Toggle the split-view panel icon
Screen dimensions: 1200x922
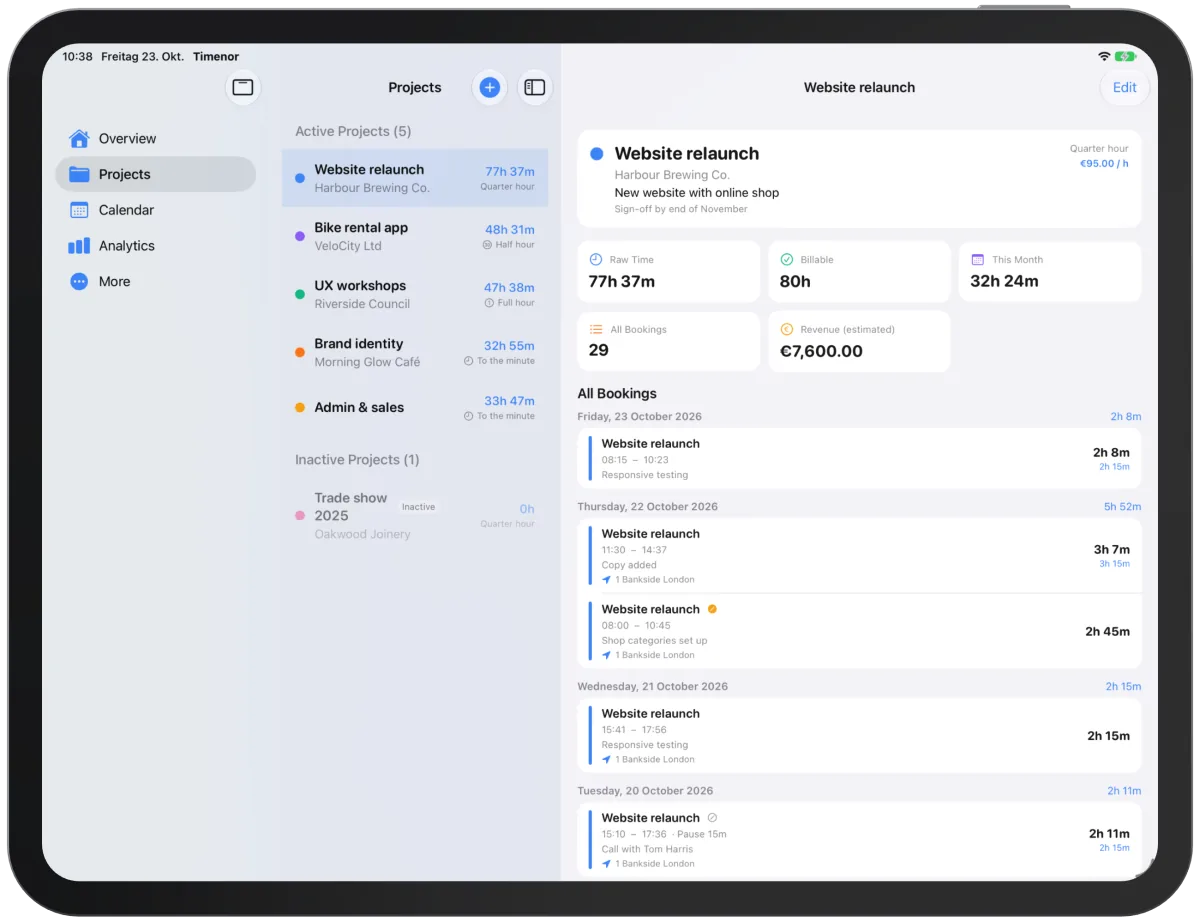pyautogui.click(x=535, y=87)
